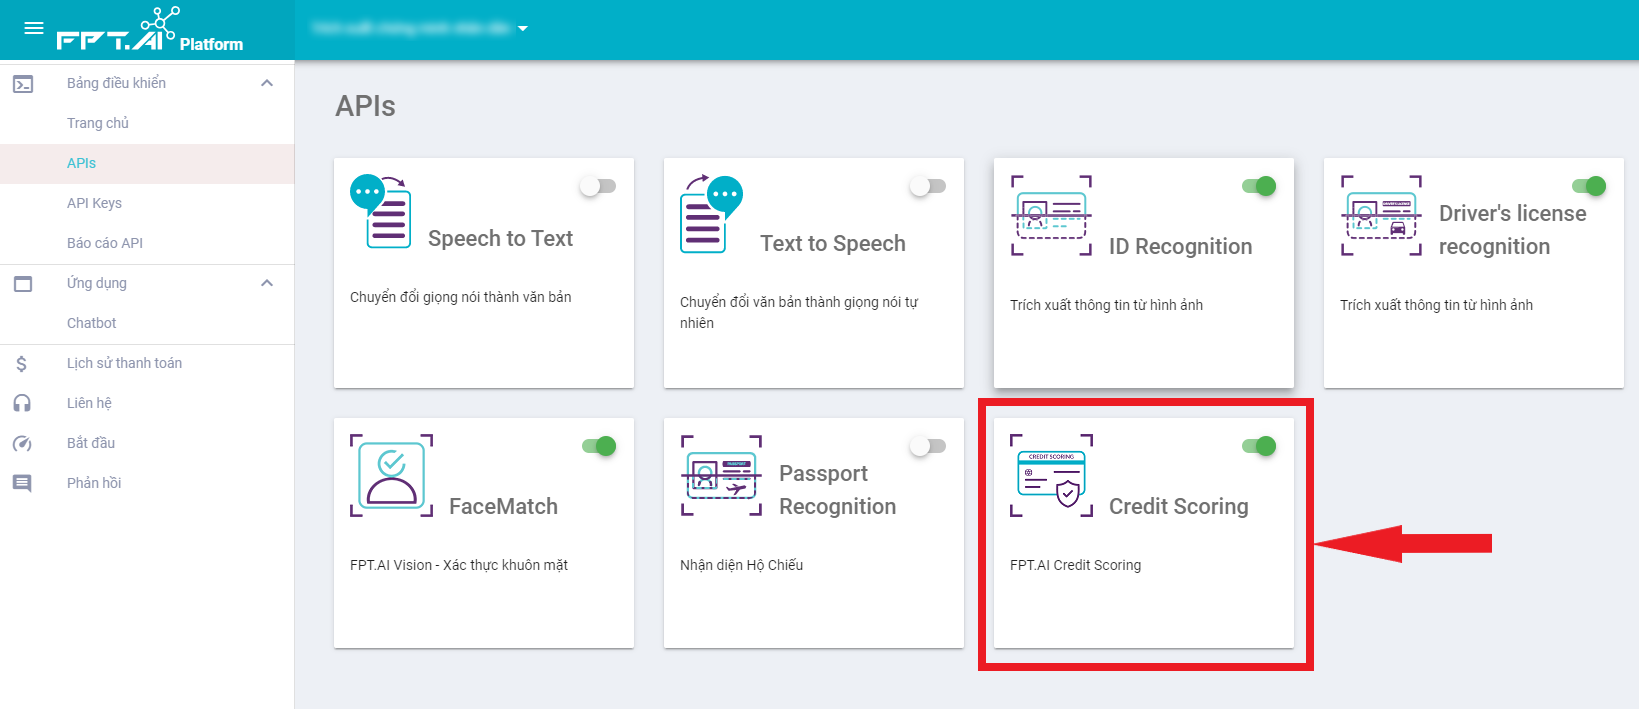Click the Ứng dụng label
1639x709 pixels.
(x=97, y=283)
